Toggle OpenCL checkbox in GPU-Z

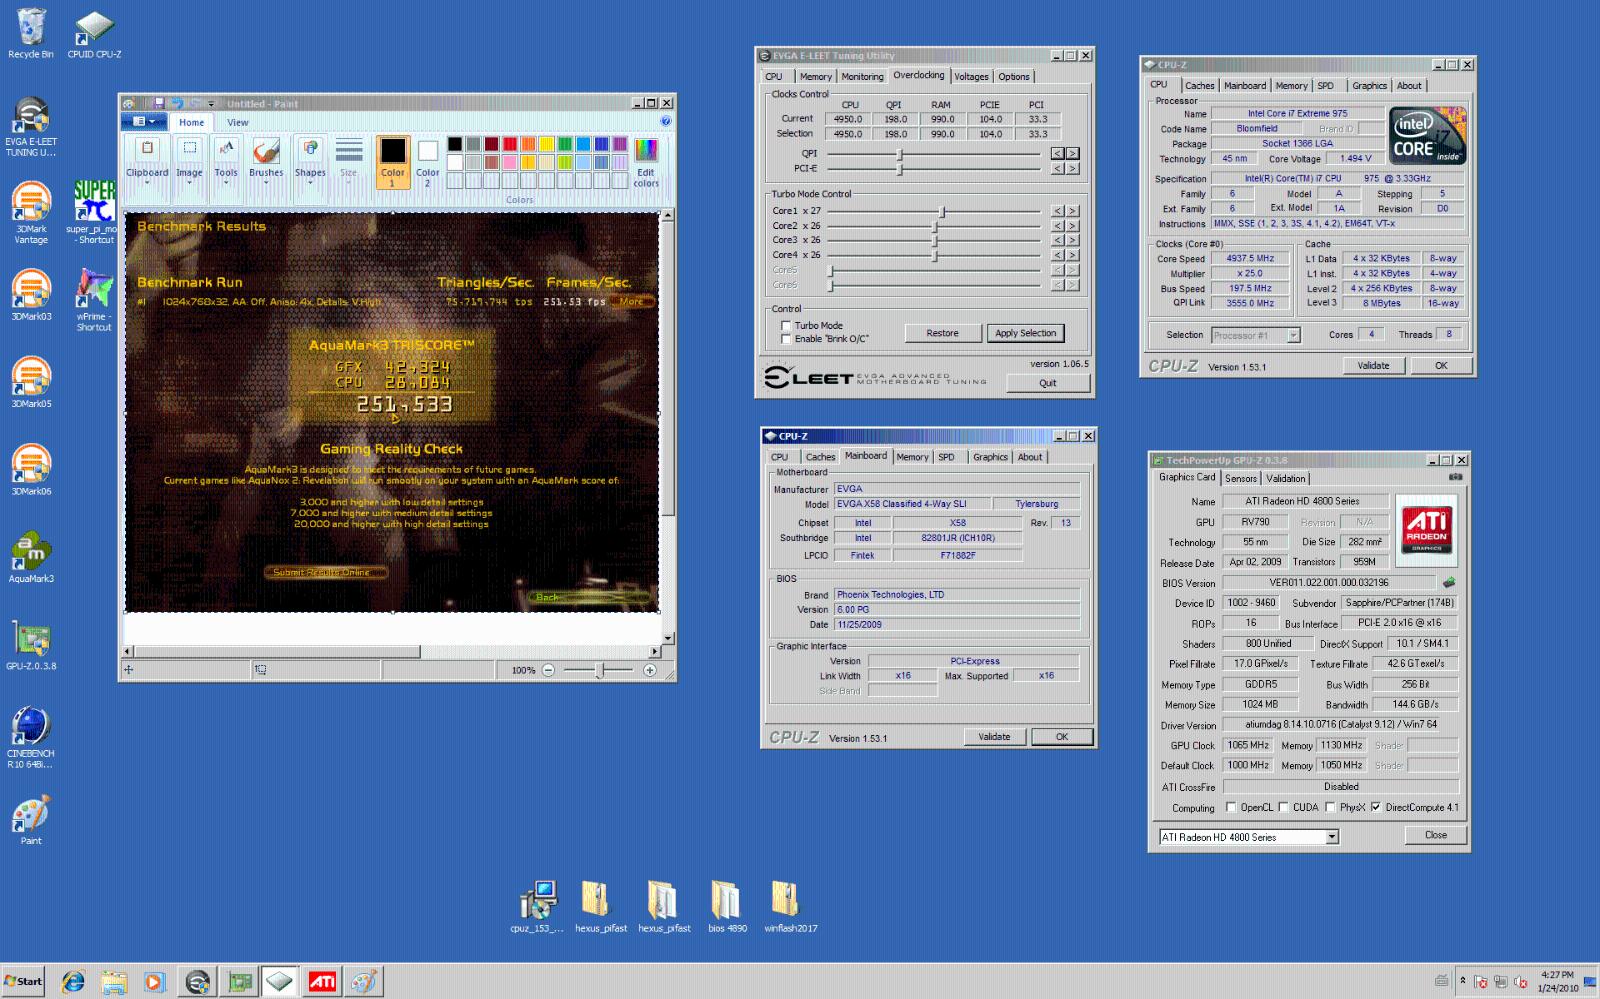(1232, 807)
